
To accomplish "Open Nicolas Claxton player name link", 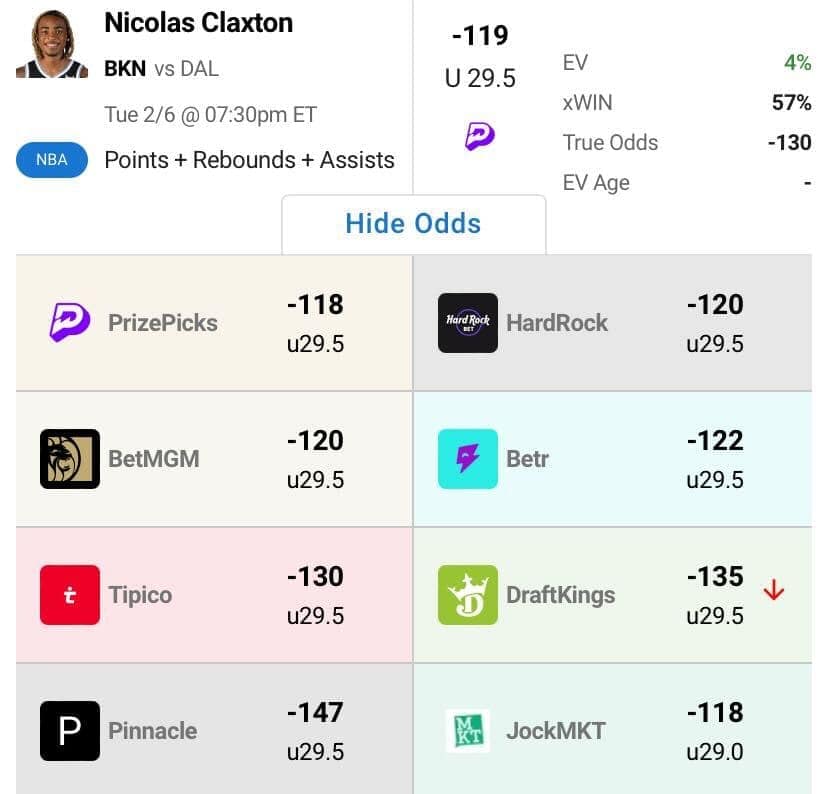I will 198,23.
